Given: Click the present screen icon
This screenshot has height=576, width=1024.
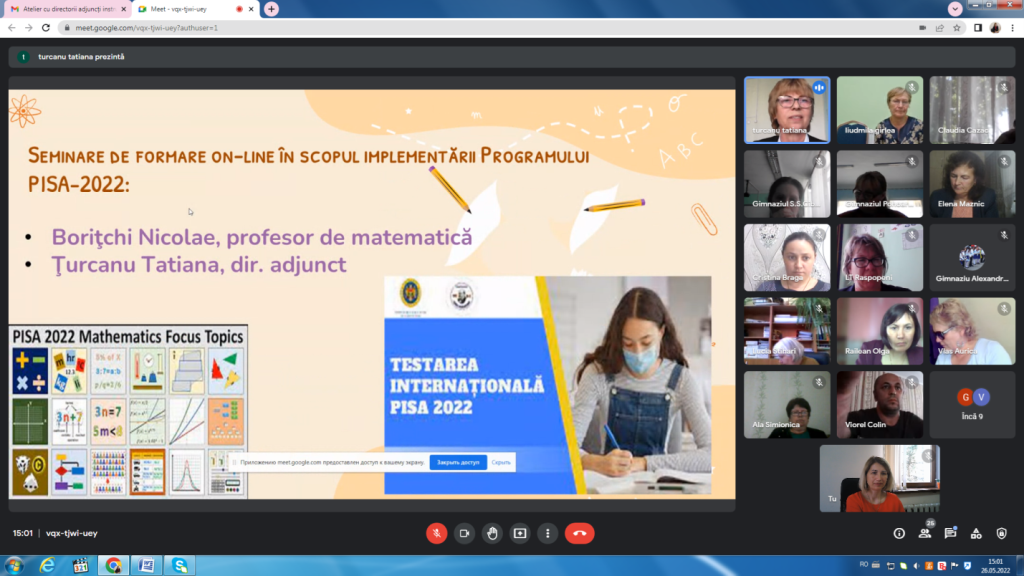Looking at the screenshot, I should tap(520, 533).
